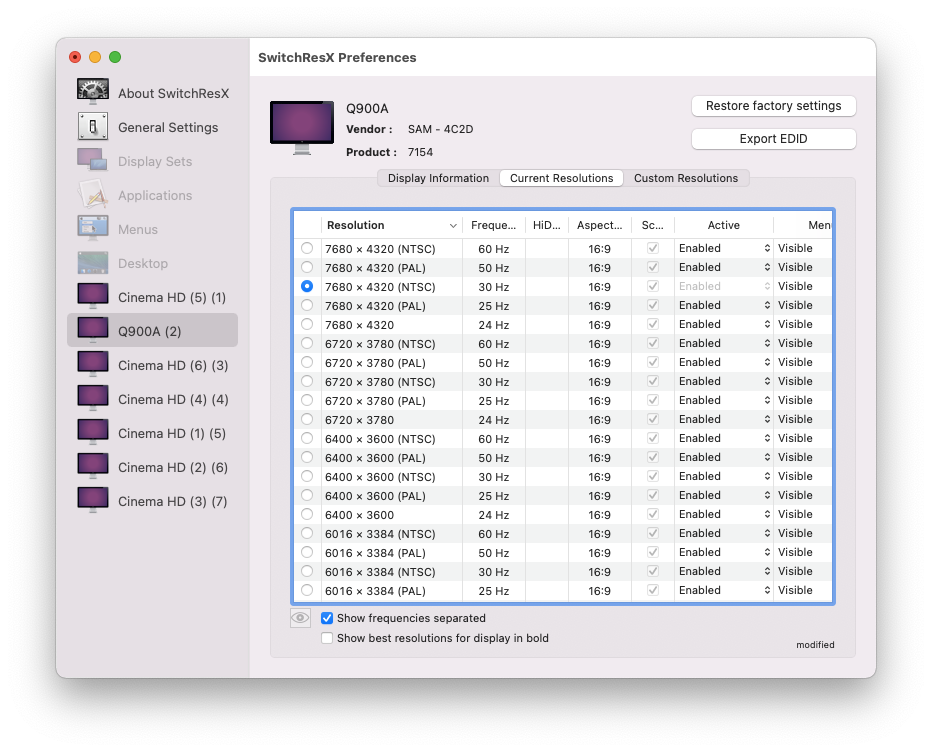Viewport: 932px width, 752px height.
Task: Open Enabled dropdown for 6720 × 3780 (PAL) 50 Hz
Action: coord(724,362)
